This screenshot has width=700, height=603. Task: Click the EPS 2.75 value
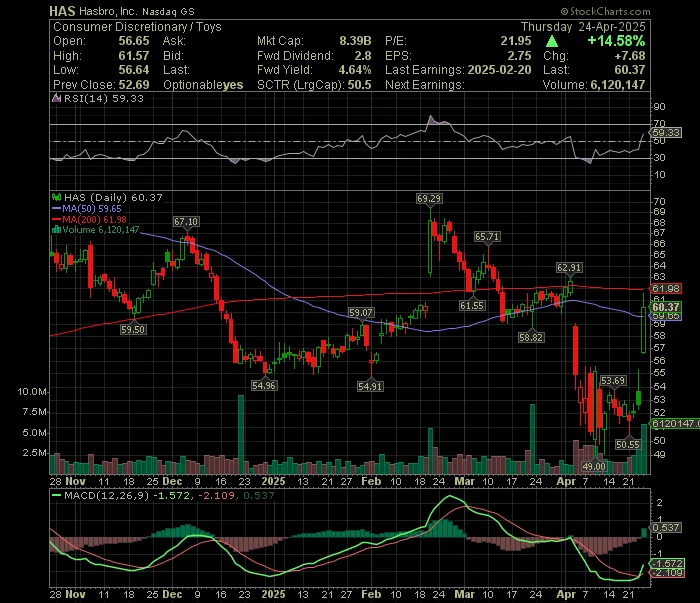520,56
